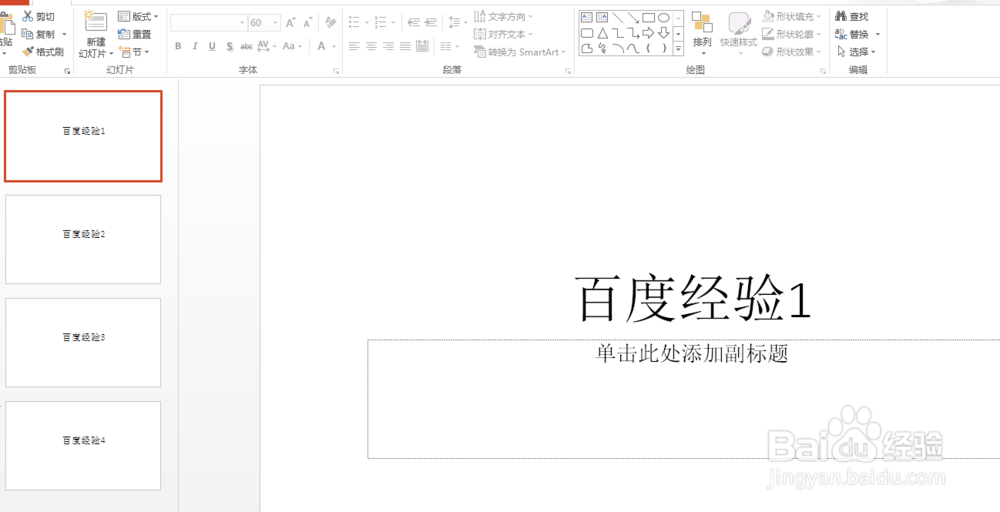Viewport: 1000px width, 512px height.
Task: Toggle text Shadow (S) formatting
Action: pos(230,46)
